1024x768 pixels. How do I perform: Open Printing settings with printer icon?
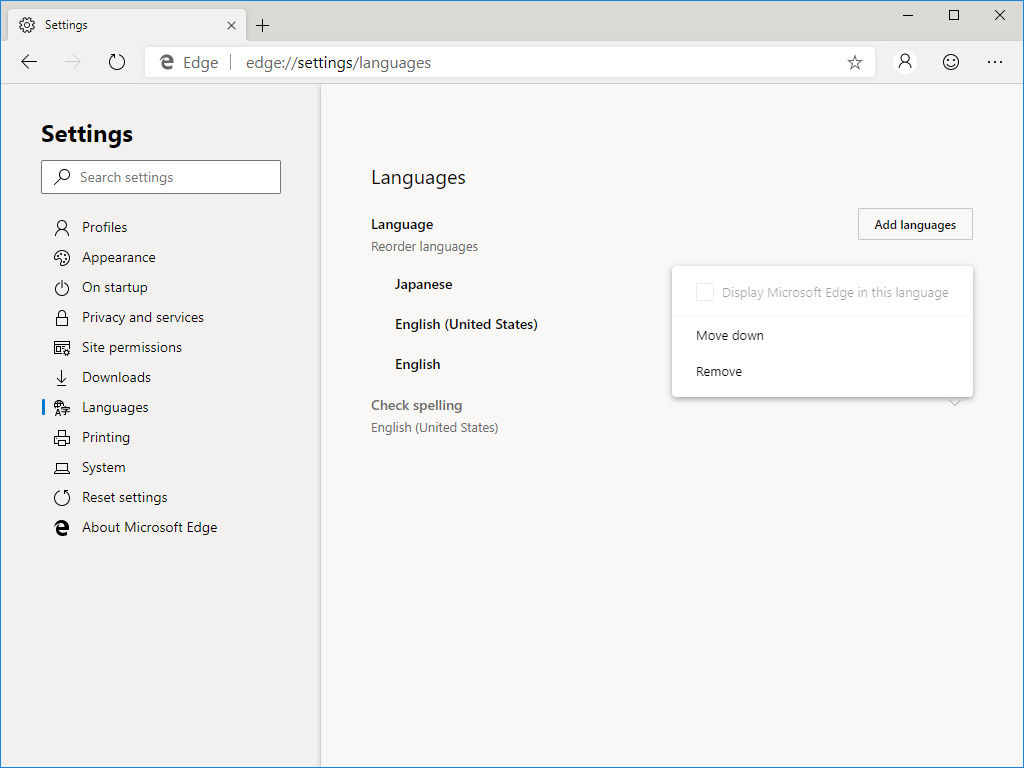tap(62, 437)
